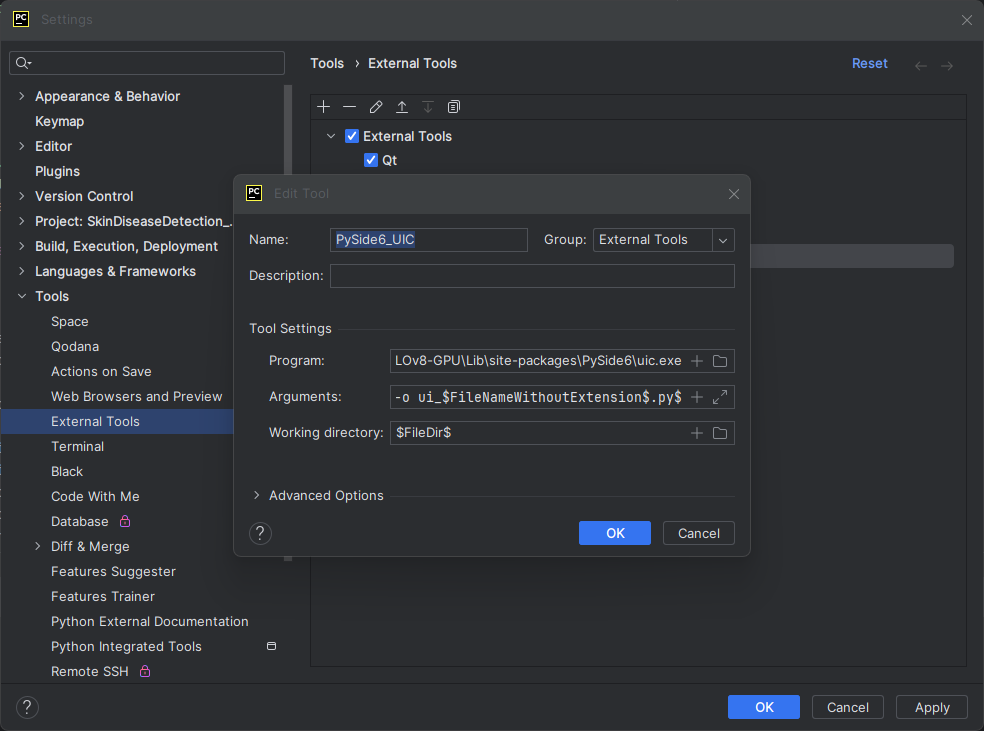This screenshot has width=984, height=731.
Task: Expand Appearance & Behavior settings
Action: pyautogui.click(x=22, y=97)
